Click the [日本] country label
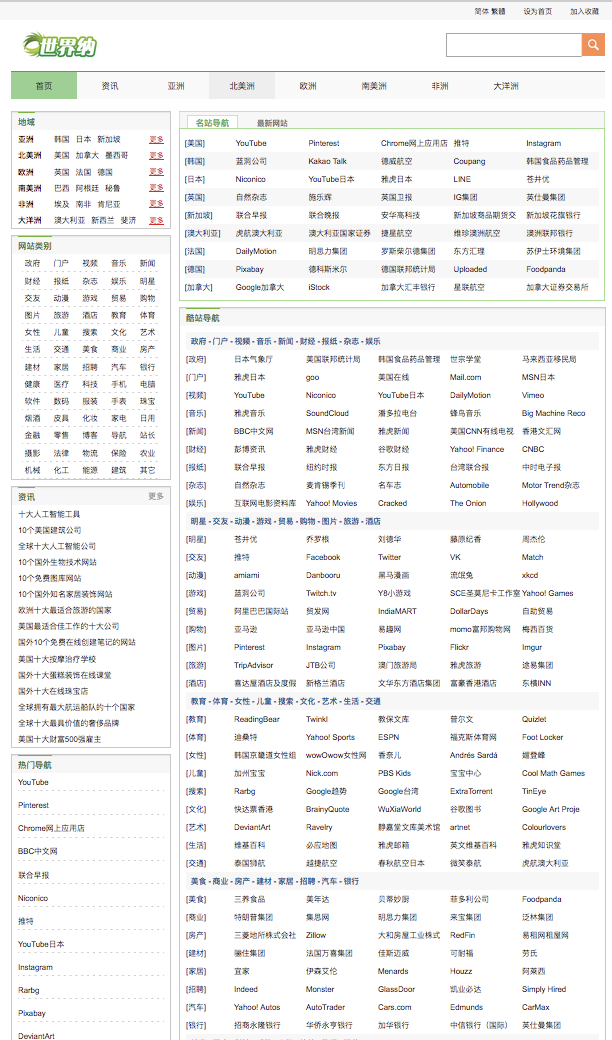 (195, 179)
